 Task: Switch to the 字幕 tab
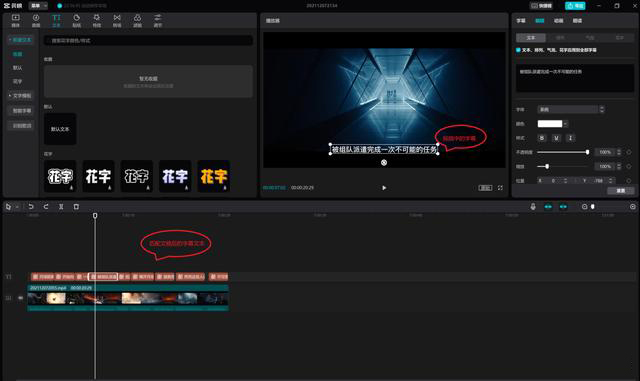(x=521, y=20)
